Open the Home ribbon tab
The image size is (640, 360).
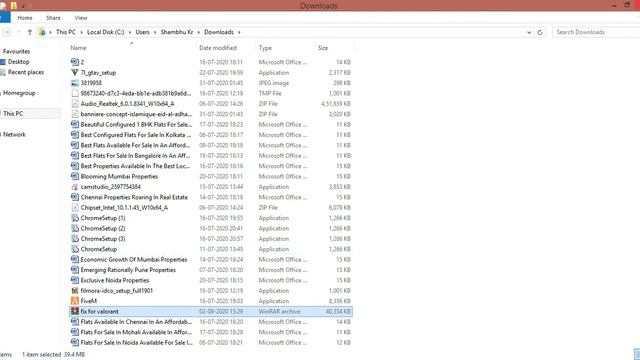25,18
